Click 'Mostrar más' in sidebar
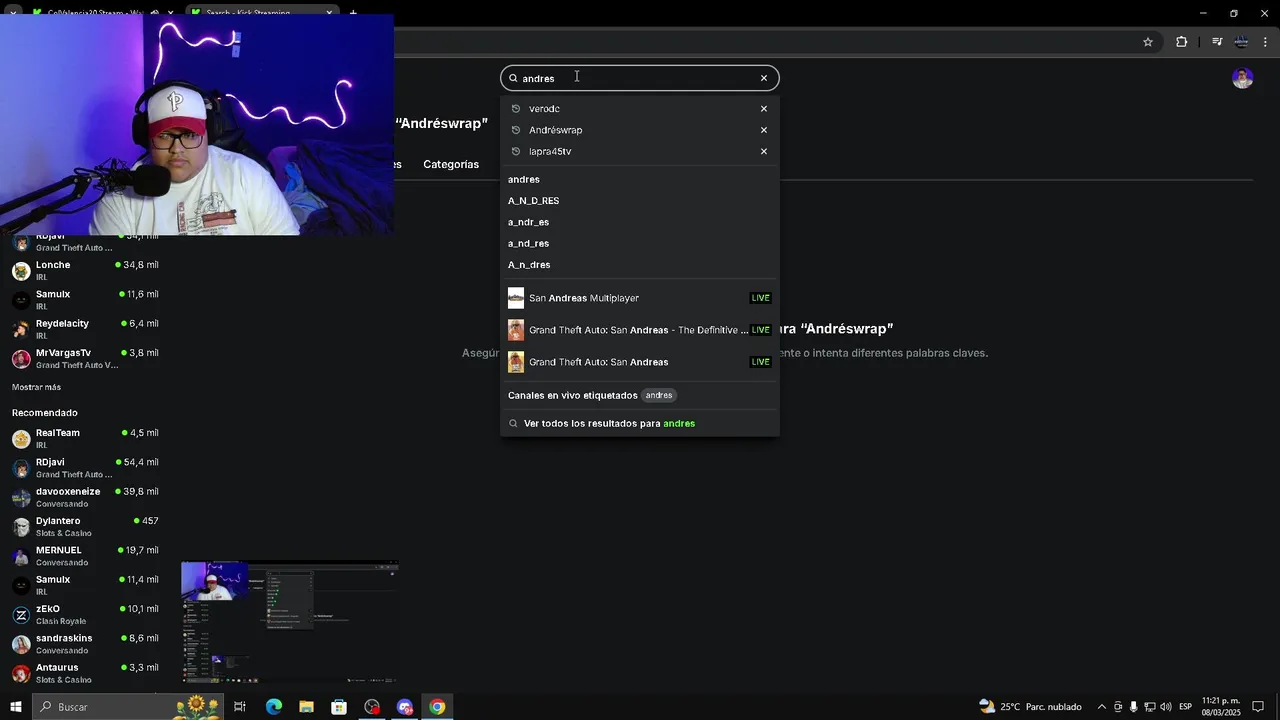The image size is (1280, 720). coord(36,387)
